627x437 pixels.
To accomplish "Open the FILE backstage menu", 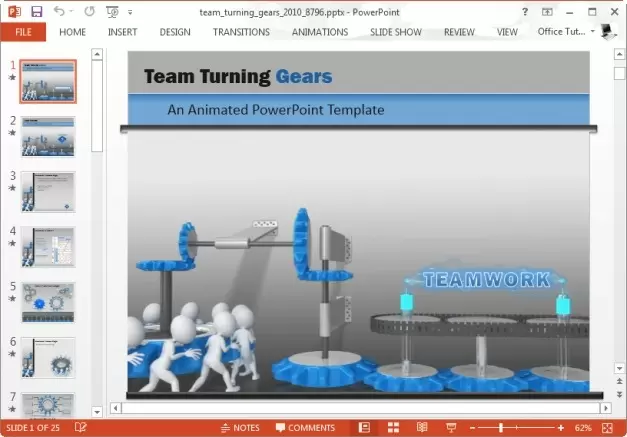I will [x=22, y=32].
